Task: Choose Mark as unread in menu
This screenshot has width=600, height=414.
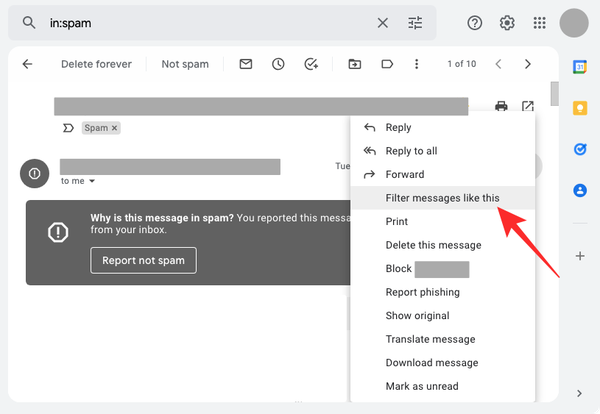Action: click(442, 386)
